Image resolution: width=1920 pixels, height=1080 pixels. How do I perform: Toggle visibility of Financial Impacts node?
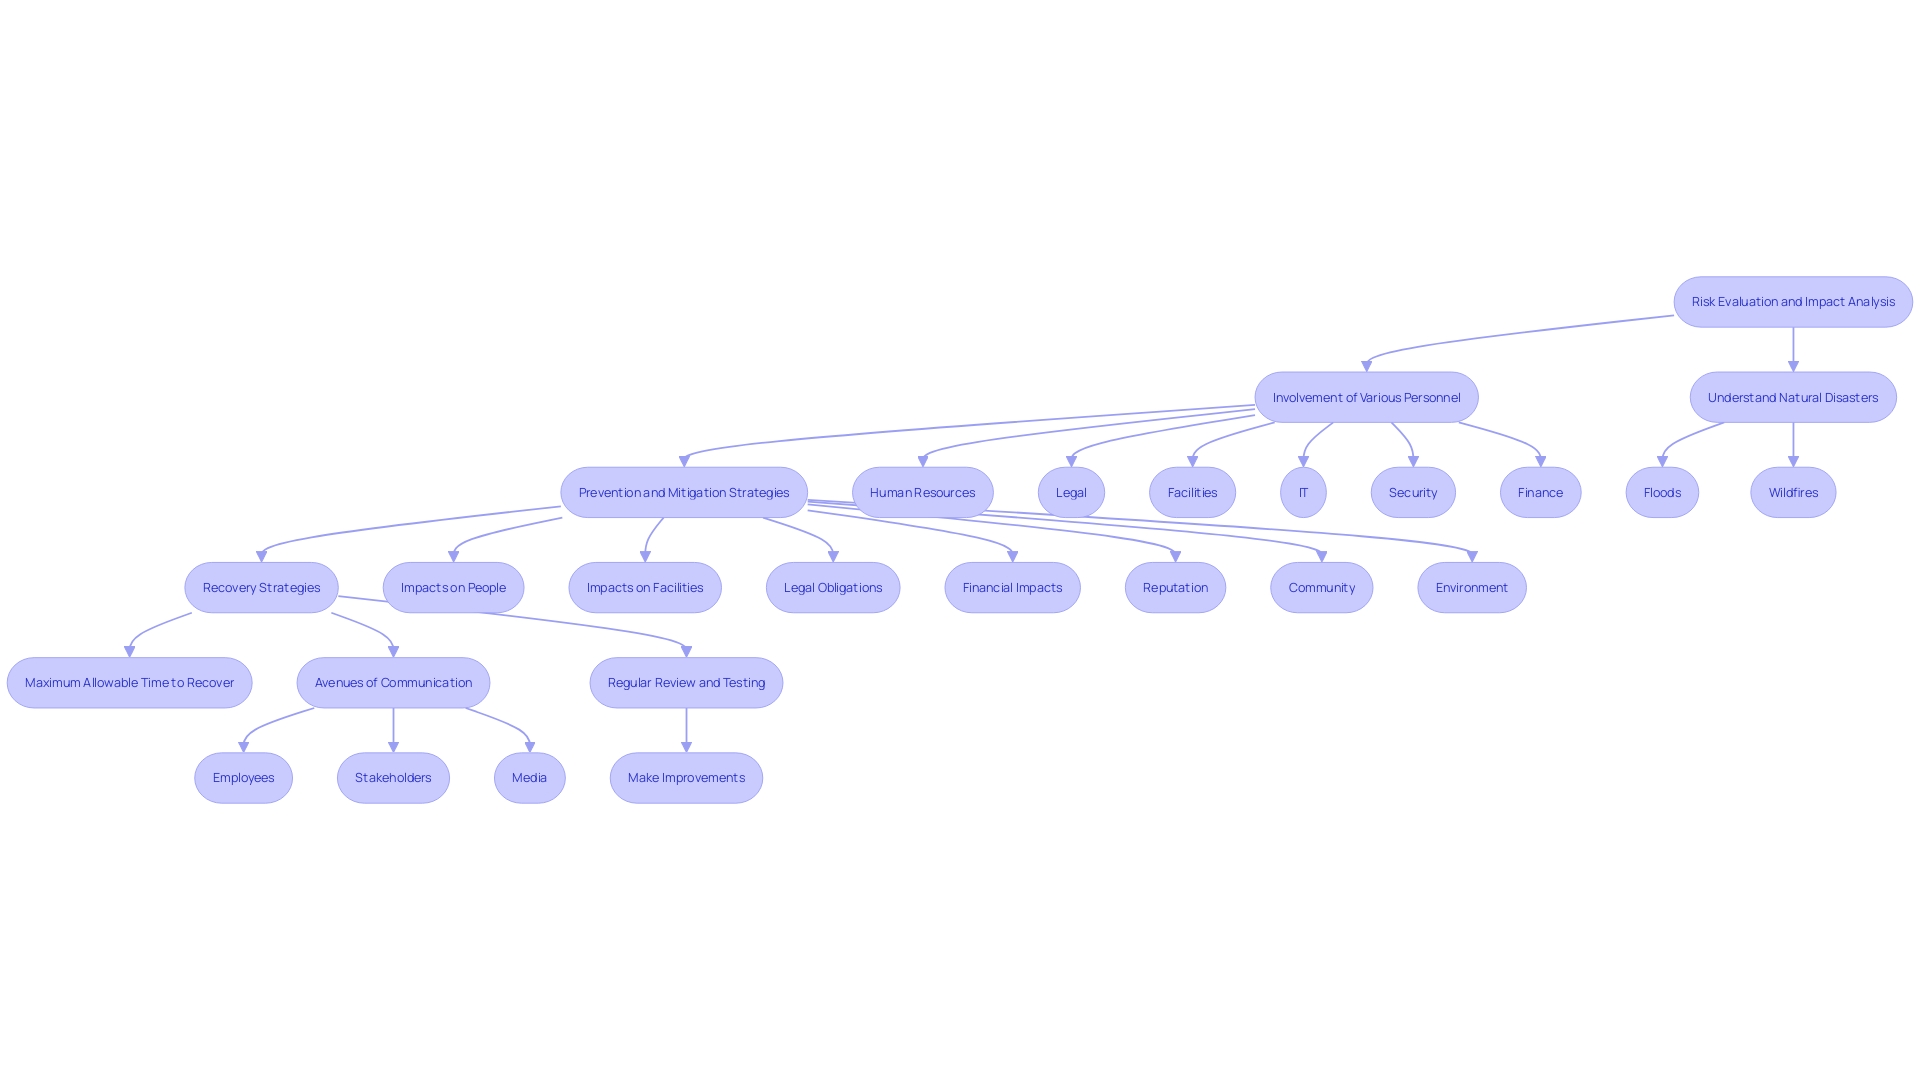click(x=1011, y=587)
